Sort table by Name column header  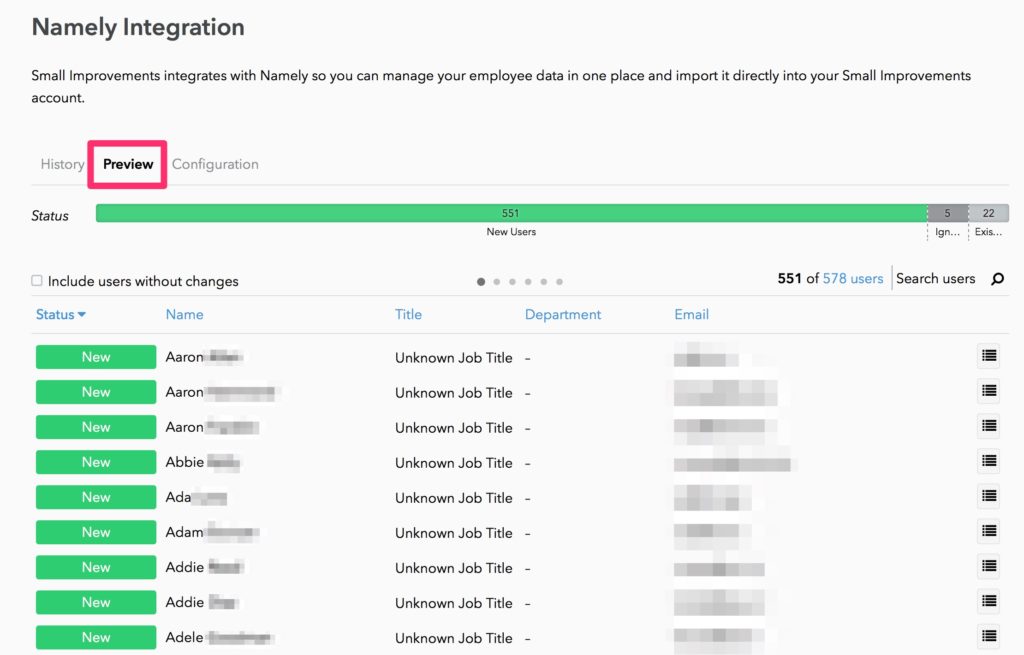pos(184,314)
